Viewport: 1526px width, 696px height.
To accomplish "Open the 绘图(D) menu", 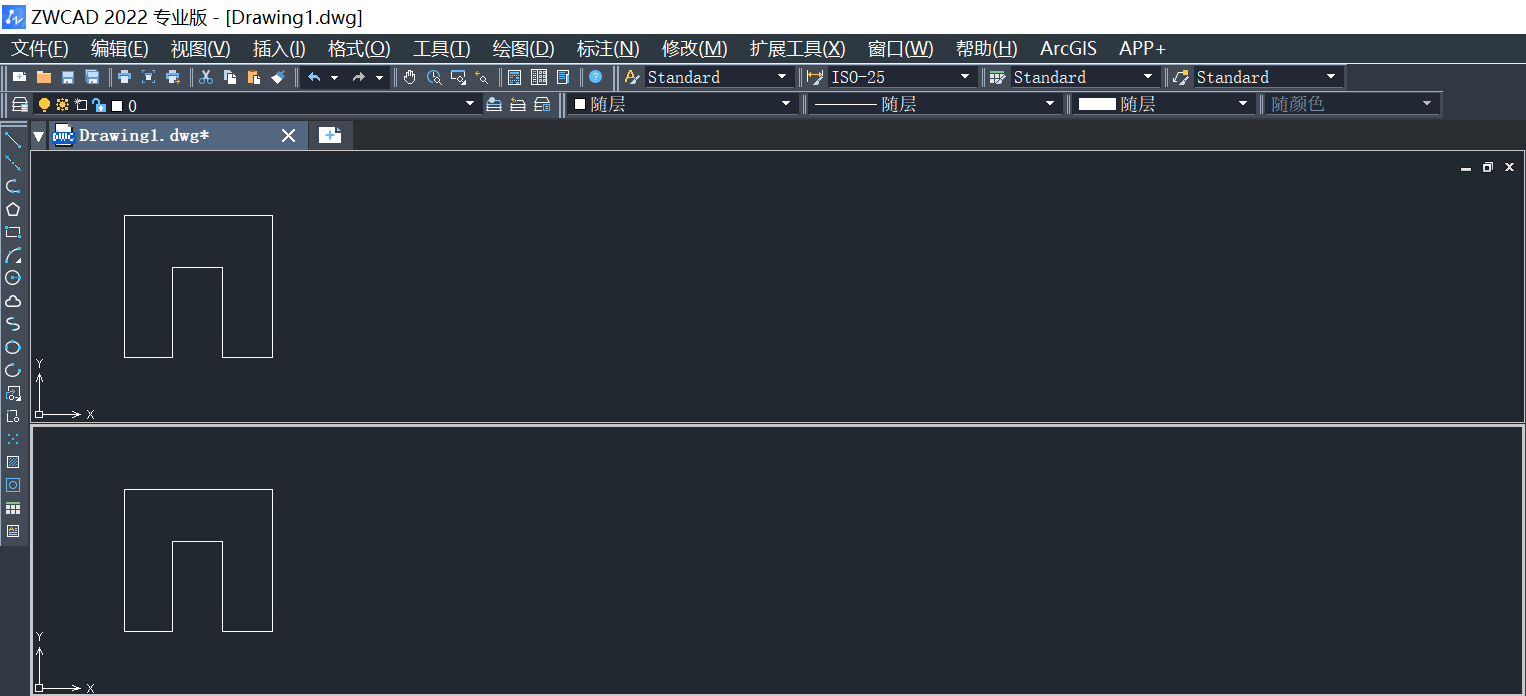I will point(523,49).
